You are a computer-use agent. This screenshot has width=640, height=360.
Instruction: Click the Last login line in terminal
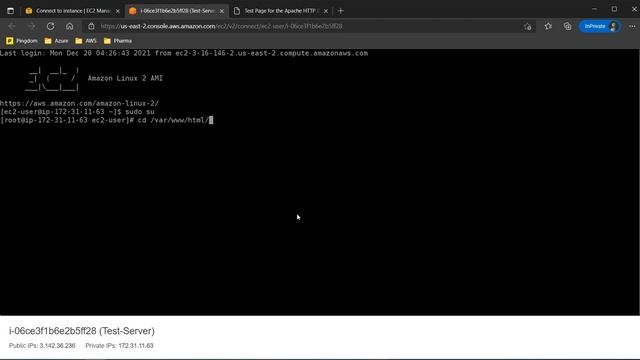point(184,53)
